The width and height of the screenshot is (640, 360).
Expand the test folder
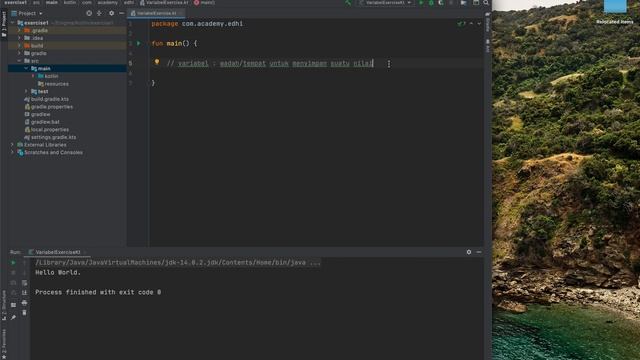(x=26, y=91)
